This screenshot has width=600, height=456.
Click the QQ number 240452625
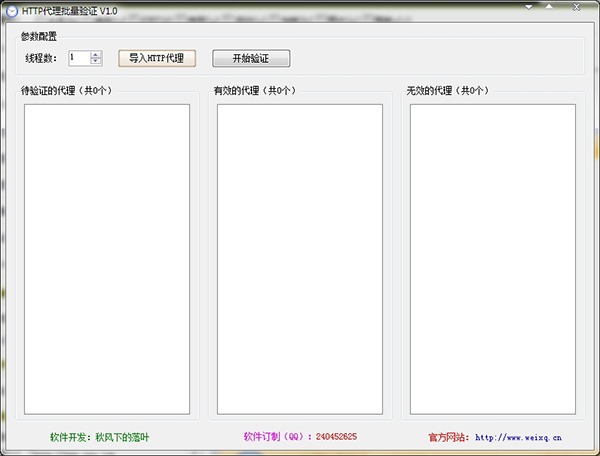point(337,437)
